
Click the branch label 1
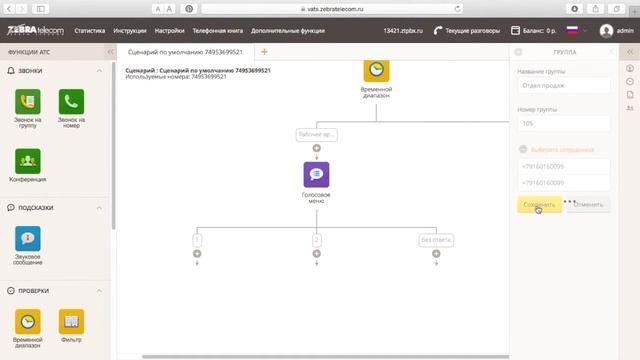click(197, 240)
